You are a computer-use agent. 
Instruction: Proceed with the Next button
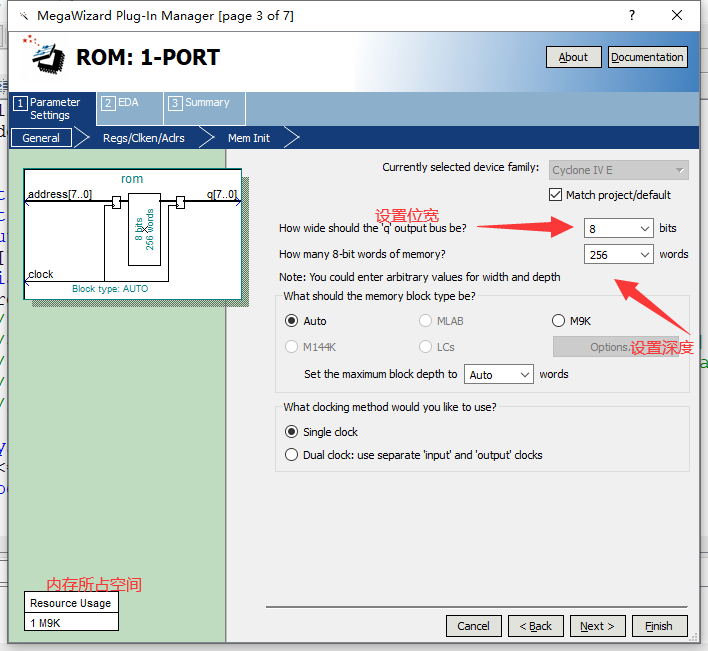click(597, 626)
